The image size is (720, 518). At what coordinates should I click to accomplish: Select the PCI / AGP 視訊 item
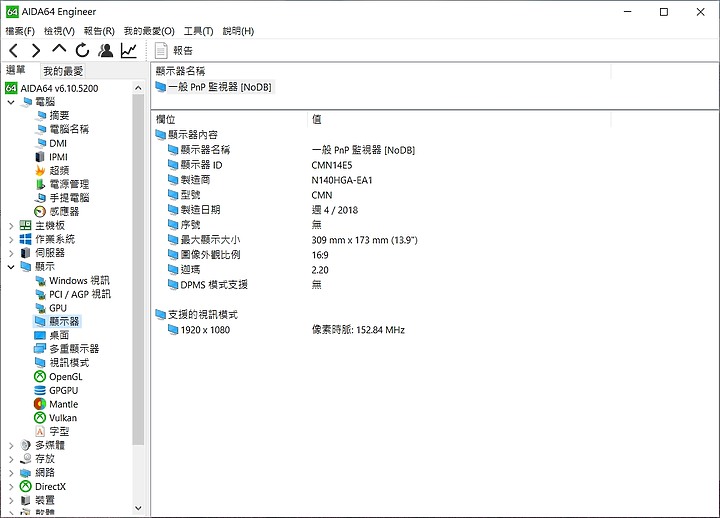80,294
